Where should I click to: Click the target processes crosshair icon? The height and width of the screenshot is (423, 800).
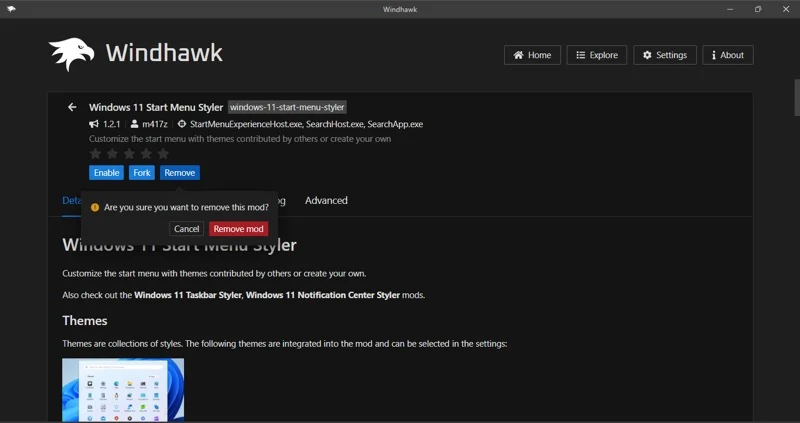[x=182, y=124]
